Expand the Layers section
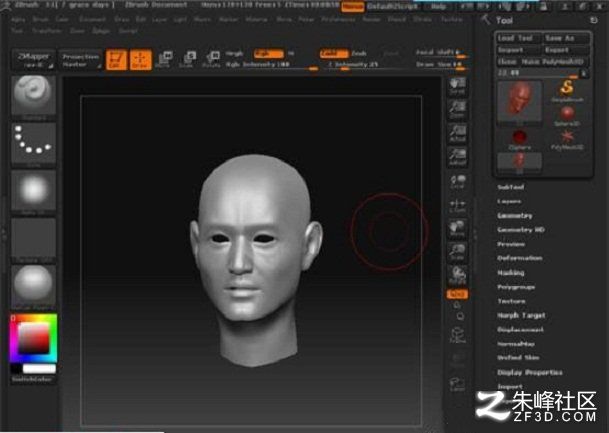This screenshot has height=433, width=609. [x=509, y=202]
